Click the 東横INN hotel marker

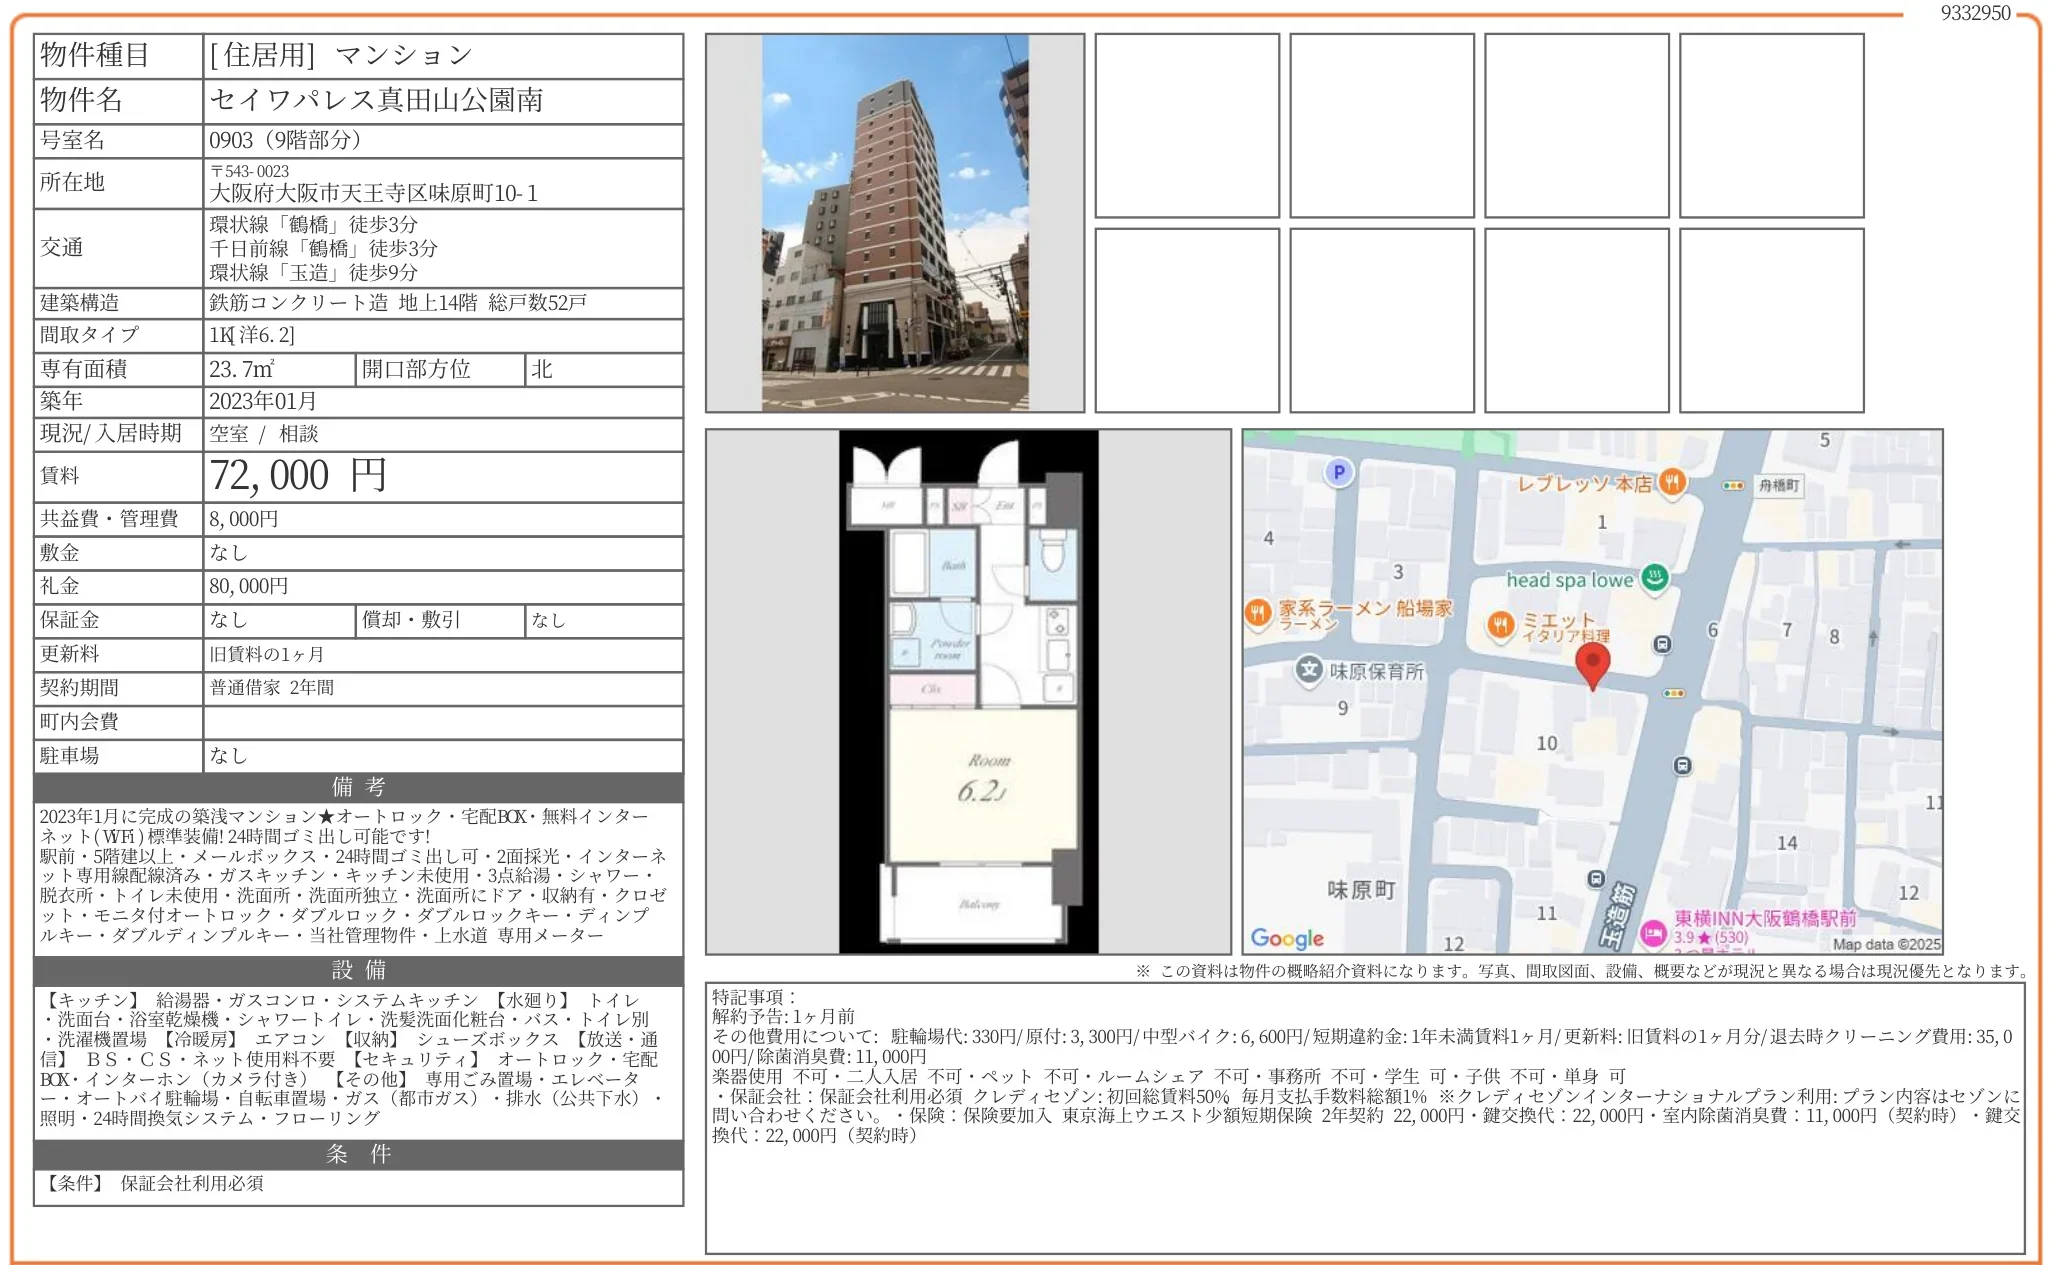coord(1652,931)
